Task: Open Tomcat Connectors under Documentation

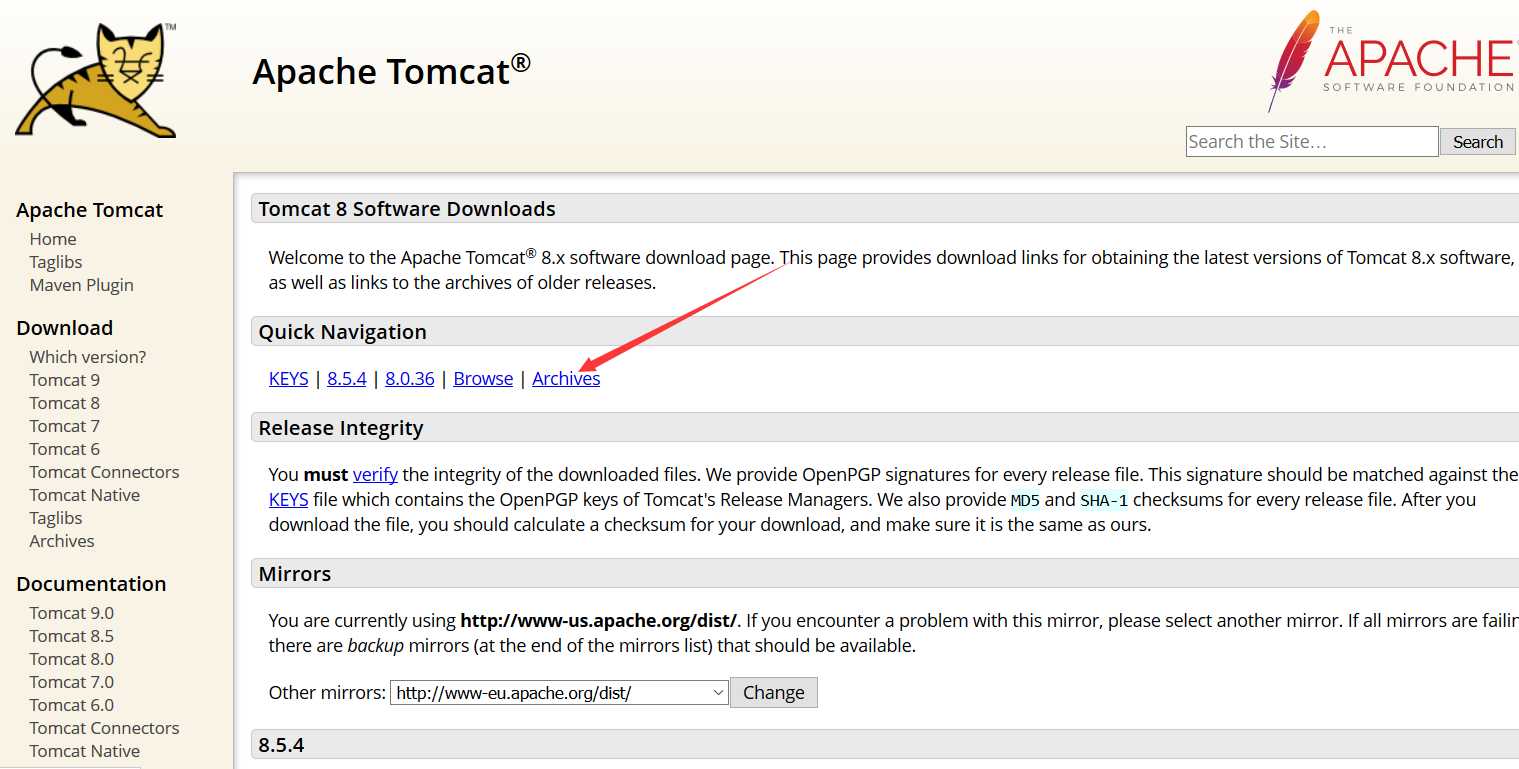Action: [104, 728]
